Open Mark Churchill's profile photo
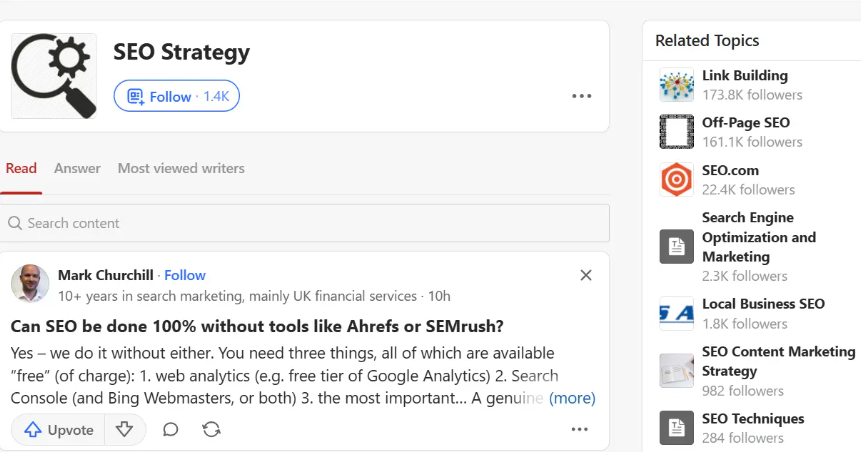 [30, 284]
